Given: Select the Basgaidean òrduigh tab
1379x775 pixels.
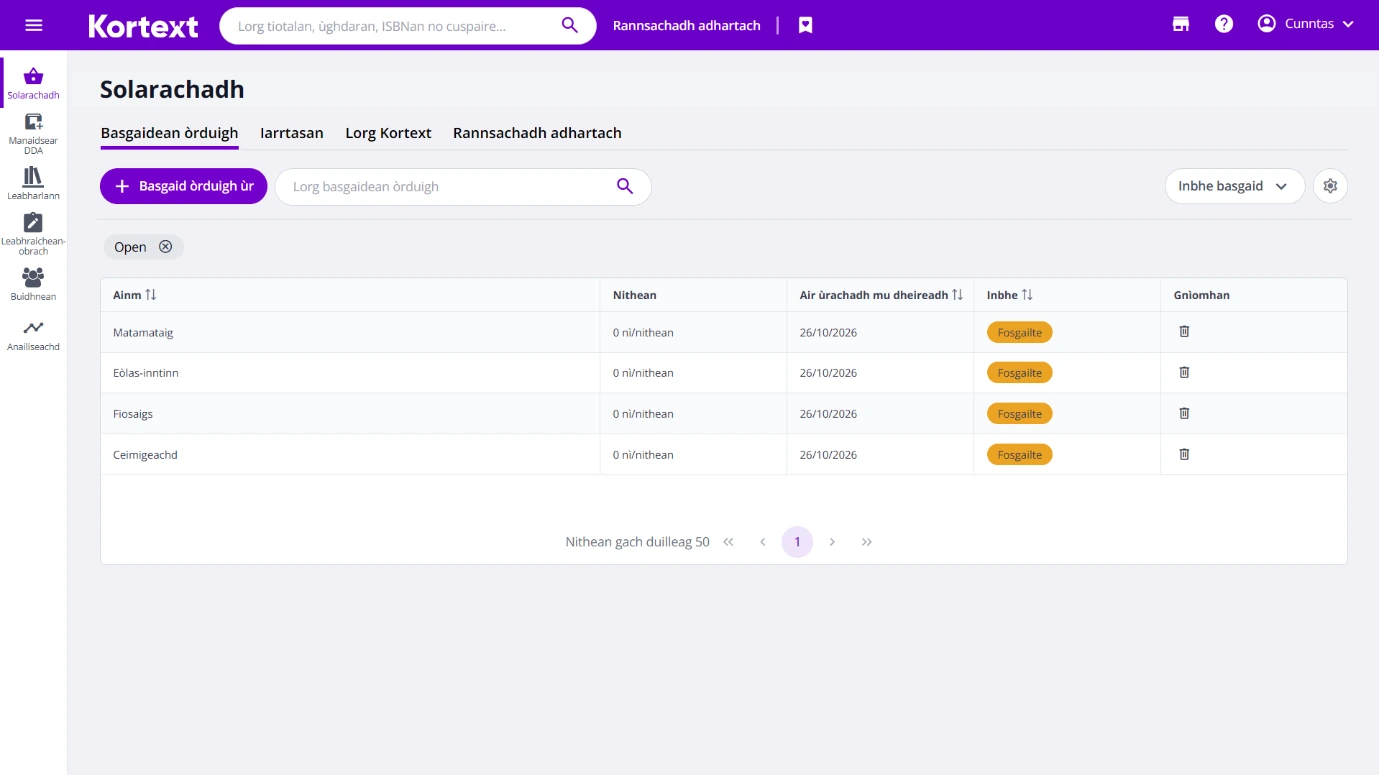Looking at the screenshot, I should [x=170, y=133].
